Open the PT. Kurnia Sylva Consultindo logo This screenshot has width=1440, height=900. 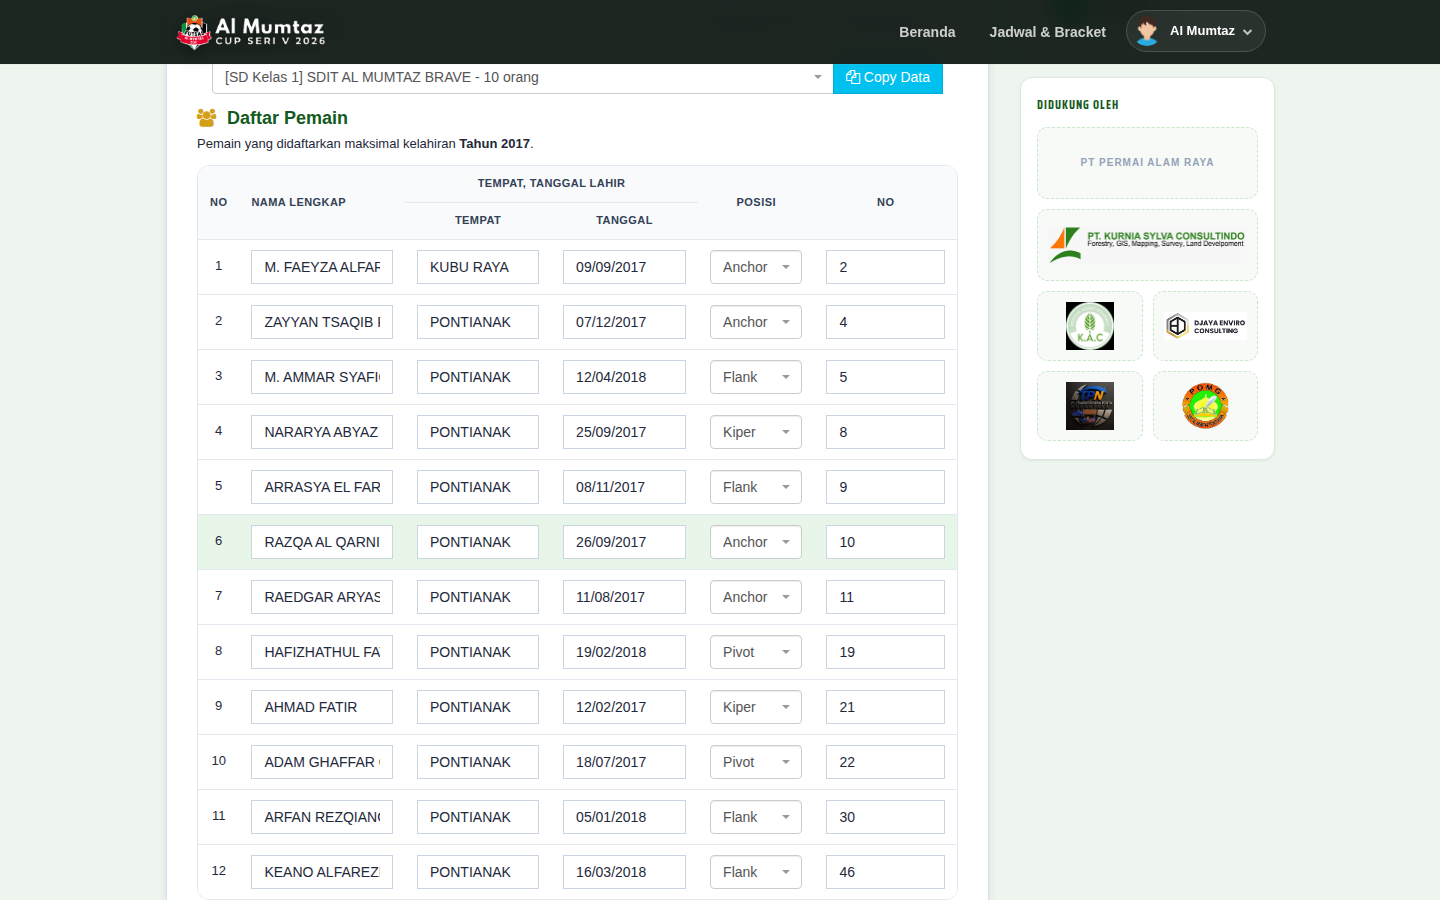(x=1147, y=245)
